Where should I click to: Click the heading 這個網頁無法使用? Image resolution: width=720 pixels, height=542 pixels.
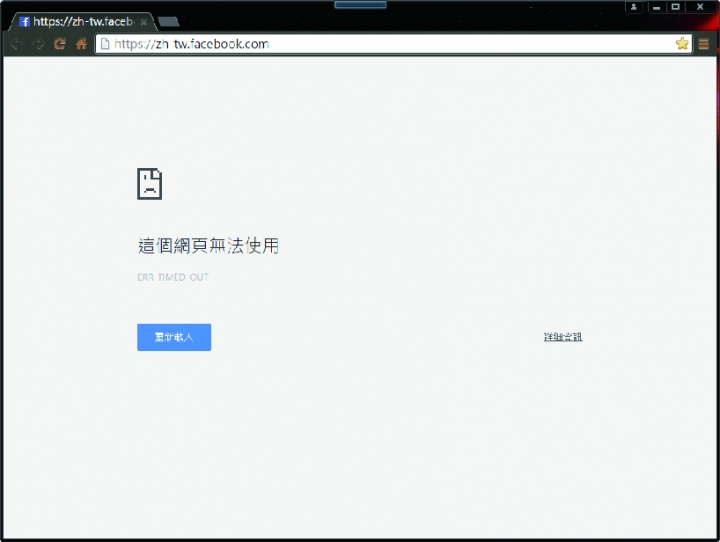(208, 245)
